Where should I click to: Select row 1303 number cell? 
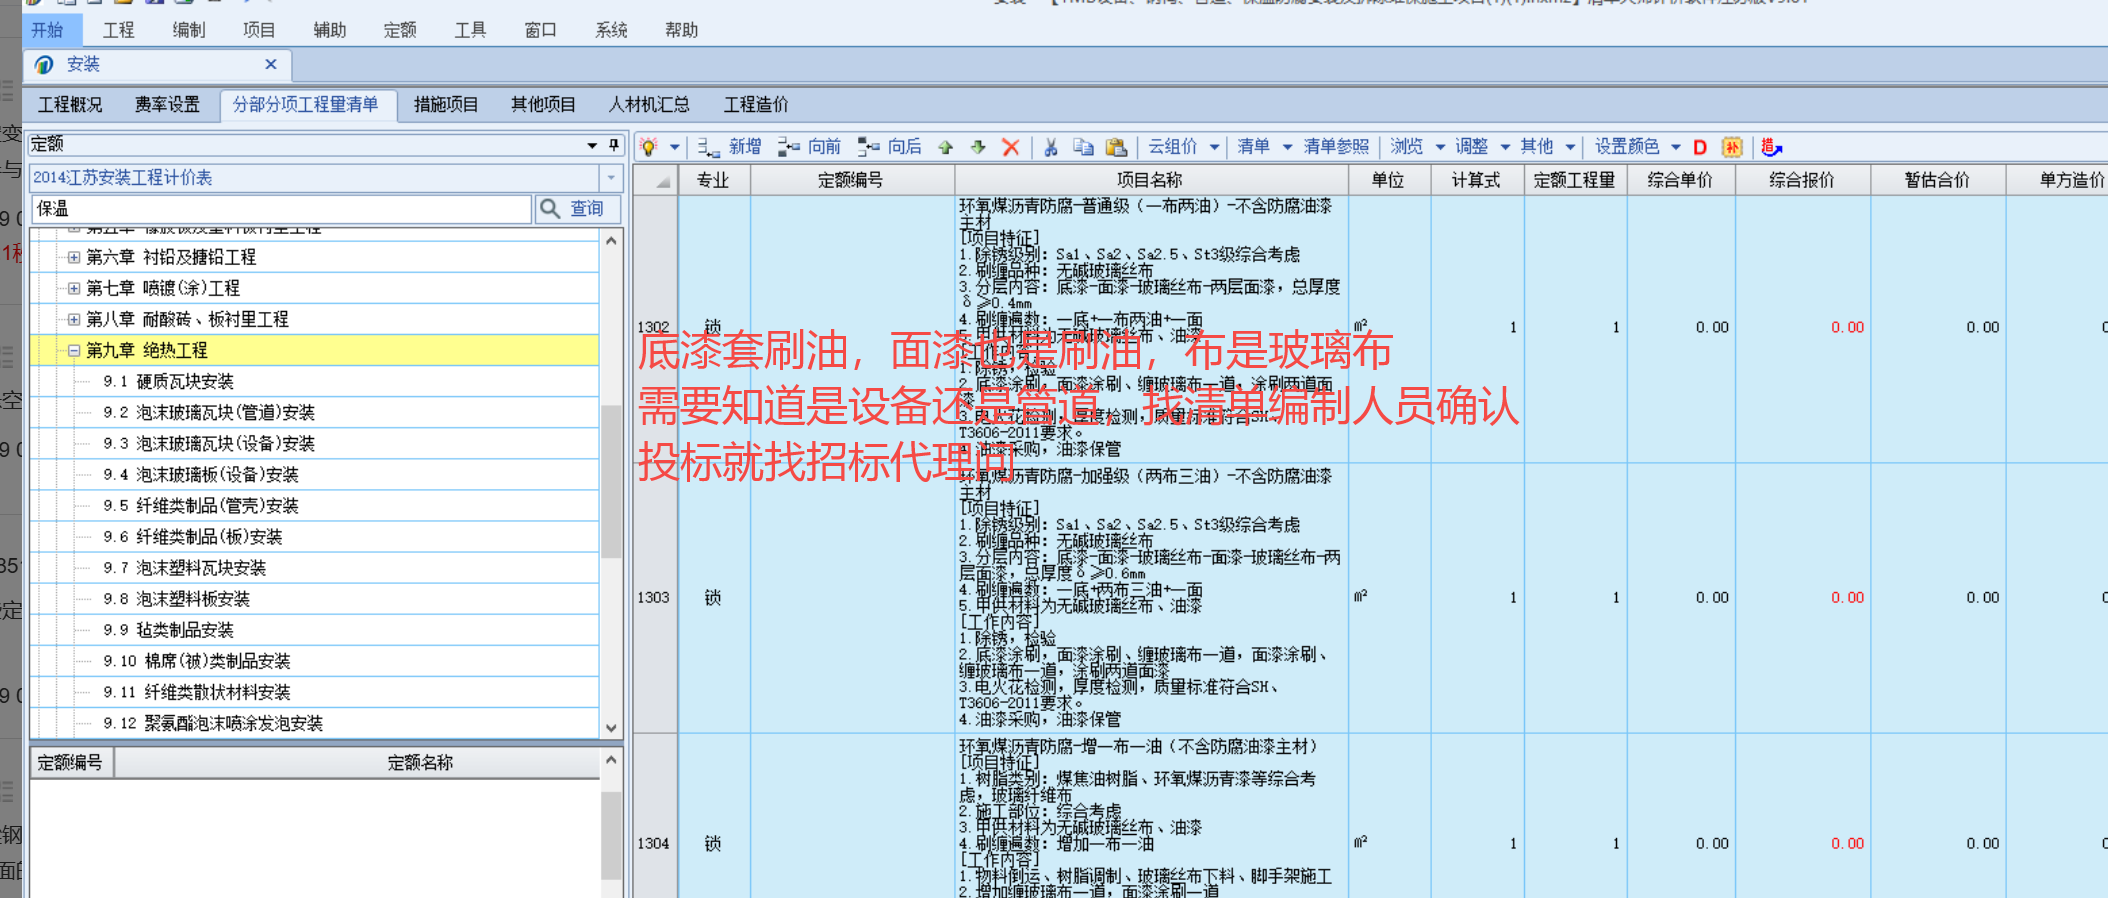pos(654,598)
